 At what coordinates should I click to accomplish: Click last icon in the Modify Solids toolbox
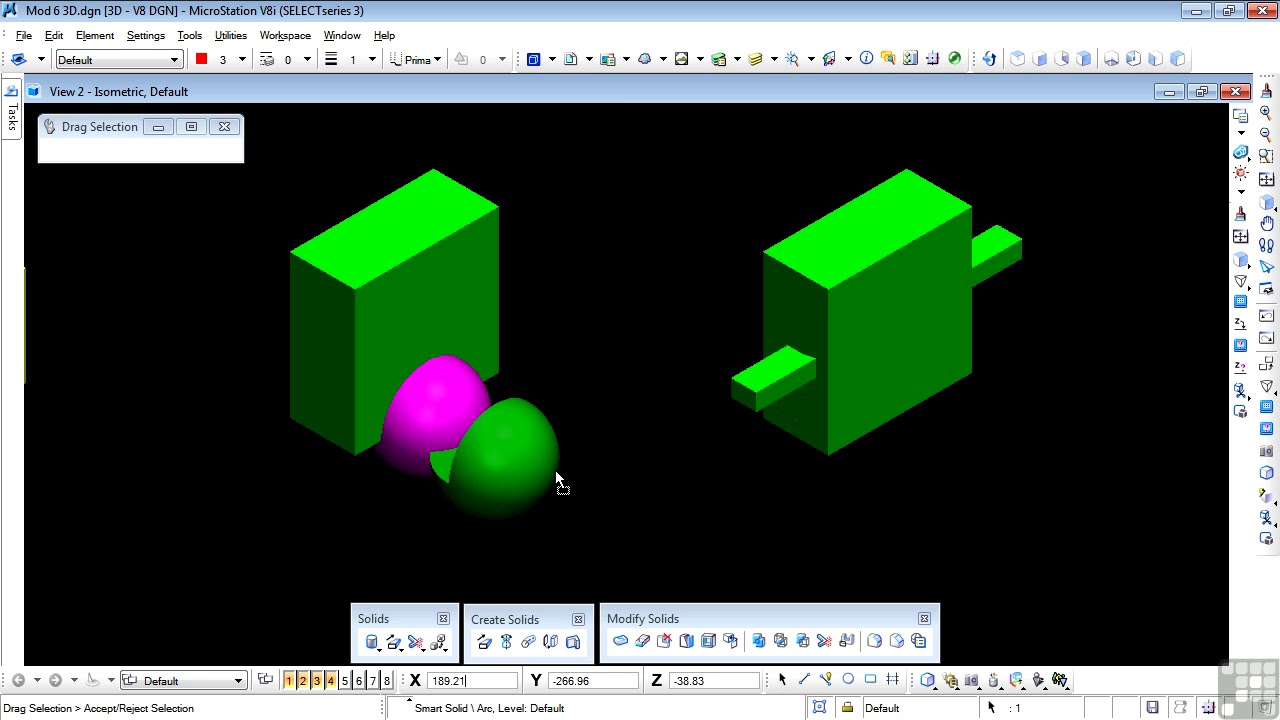(x=919, y=641)
